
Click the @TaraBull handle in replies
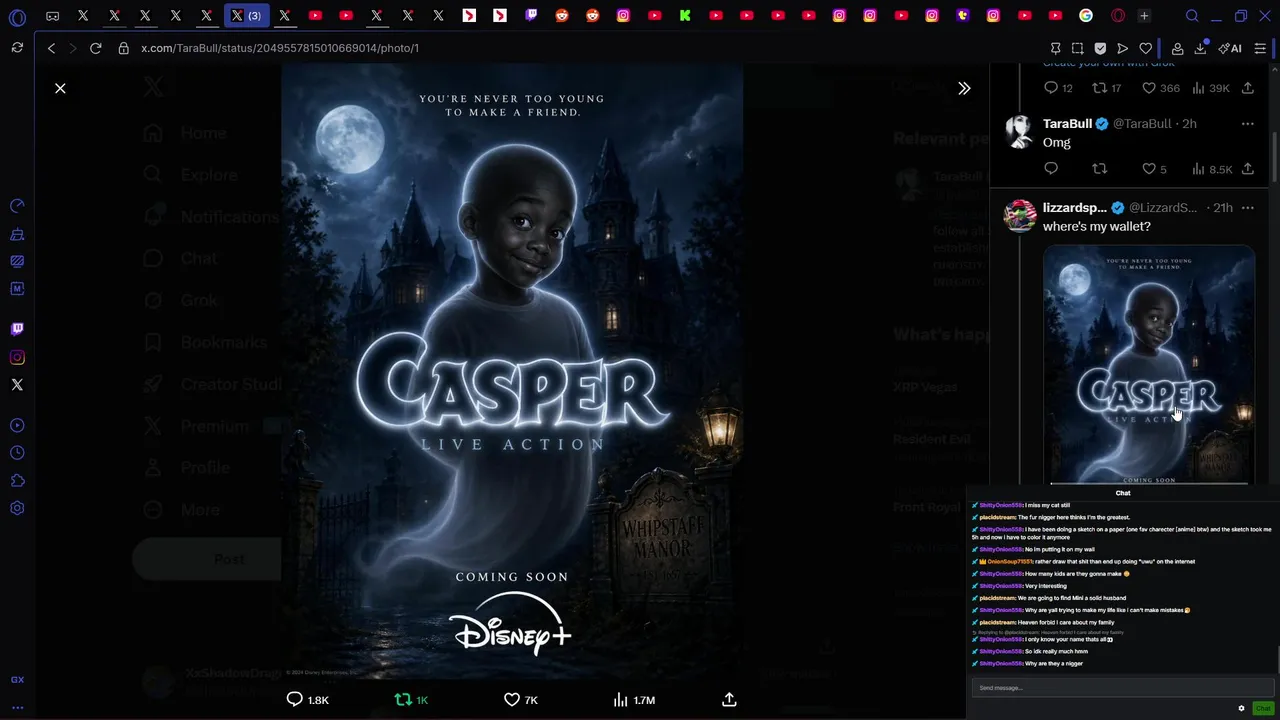[x=1142, y=124]
